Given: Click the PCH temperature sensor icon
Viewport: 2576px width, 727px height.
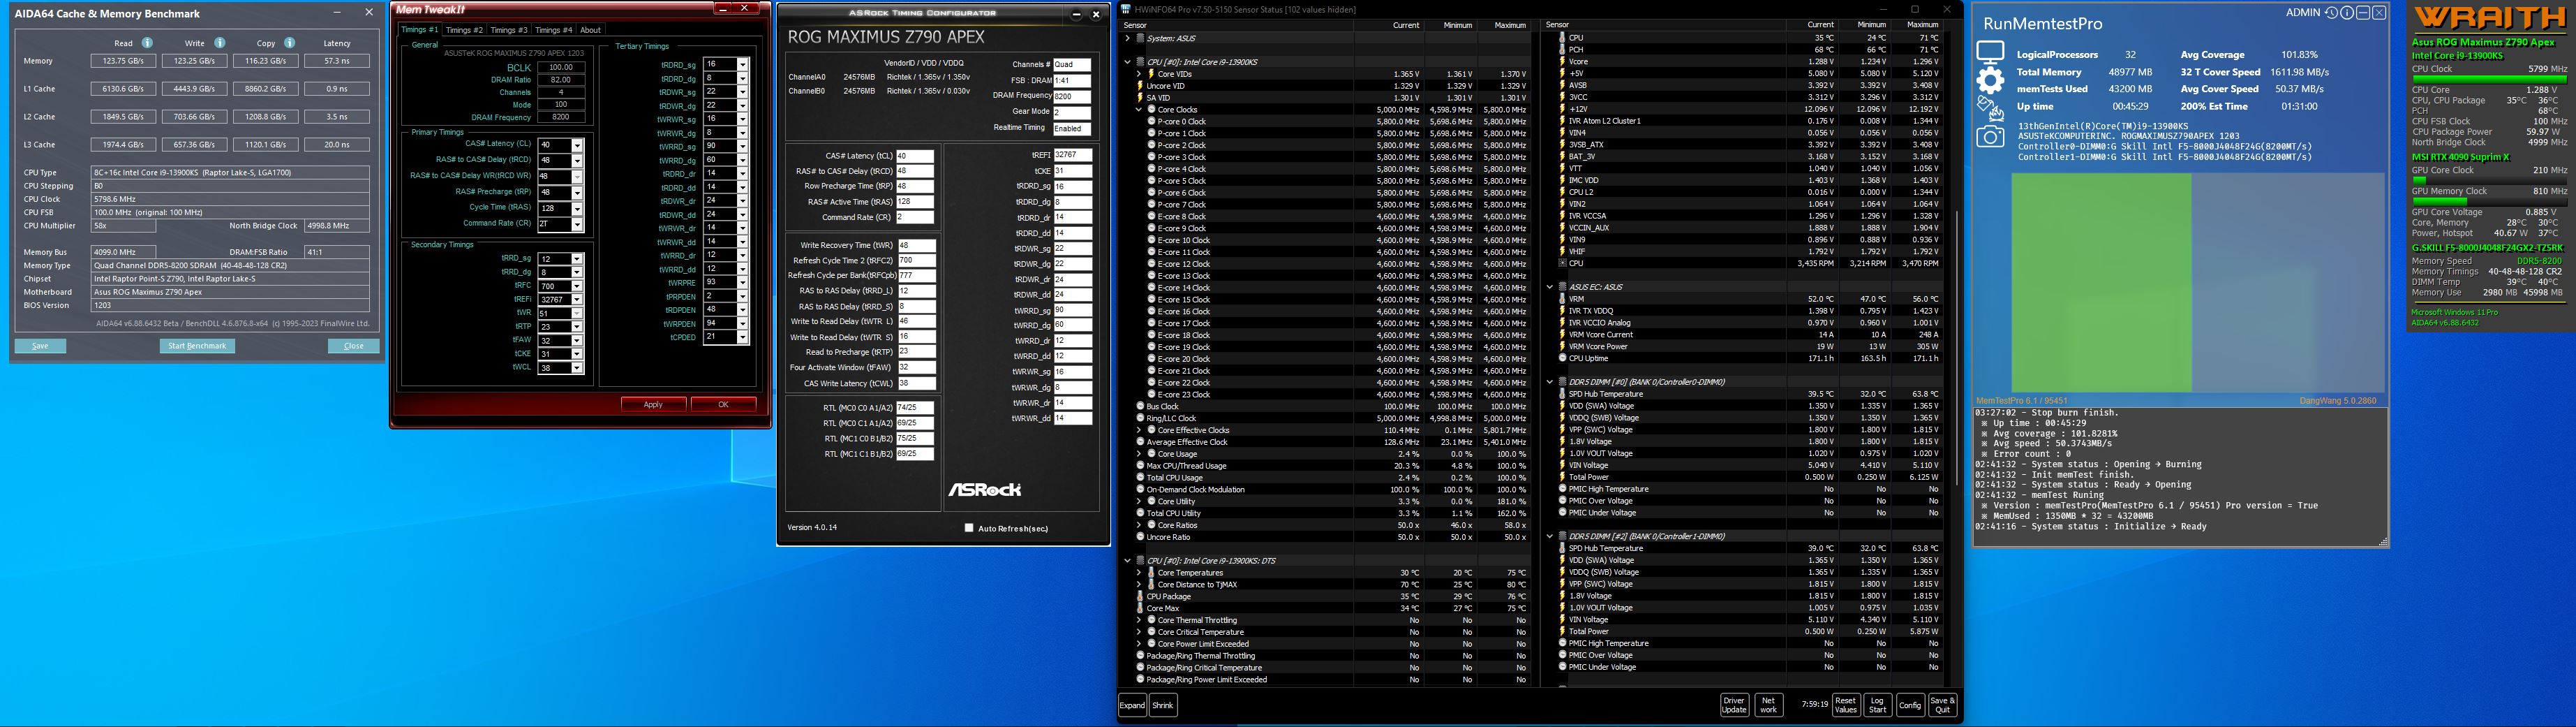Looking at the screenshot, I should tap(1562, 50).
